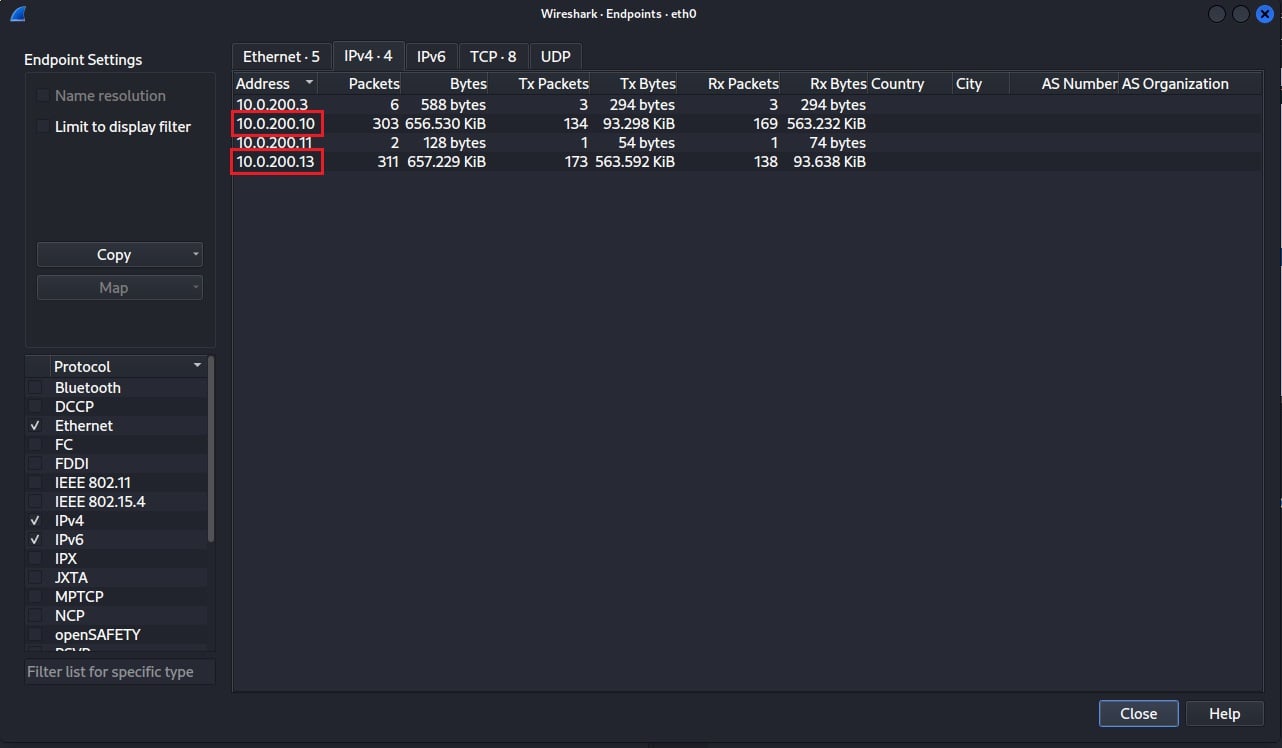The image size is (1282, 748).
Task: Sort by the Rx Packets column header
Action: pyautogui.click(x=729, y=84)
